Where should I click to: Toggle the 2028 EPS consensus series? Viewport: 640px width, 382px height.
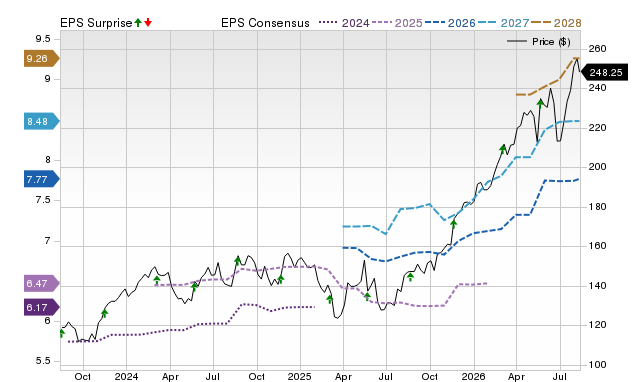pyautogui.click(x=556, y=23)
